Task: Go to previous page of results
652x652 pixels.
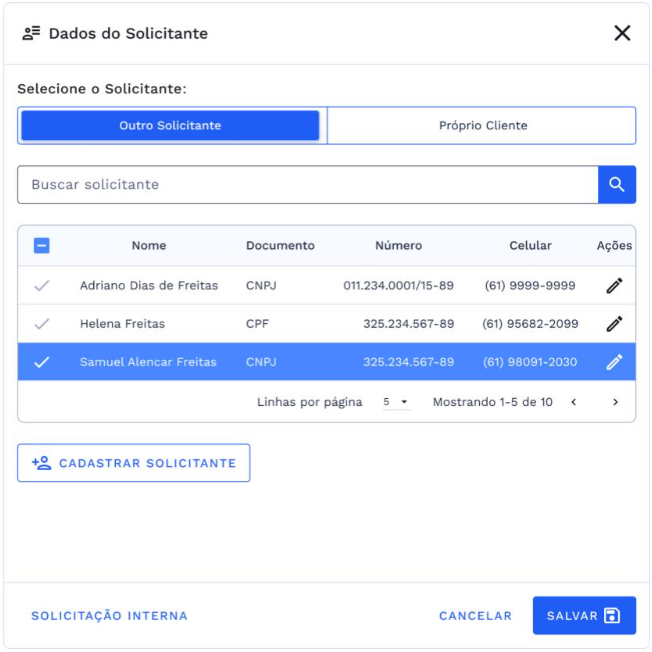Action: coord(574,402)
